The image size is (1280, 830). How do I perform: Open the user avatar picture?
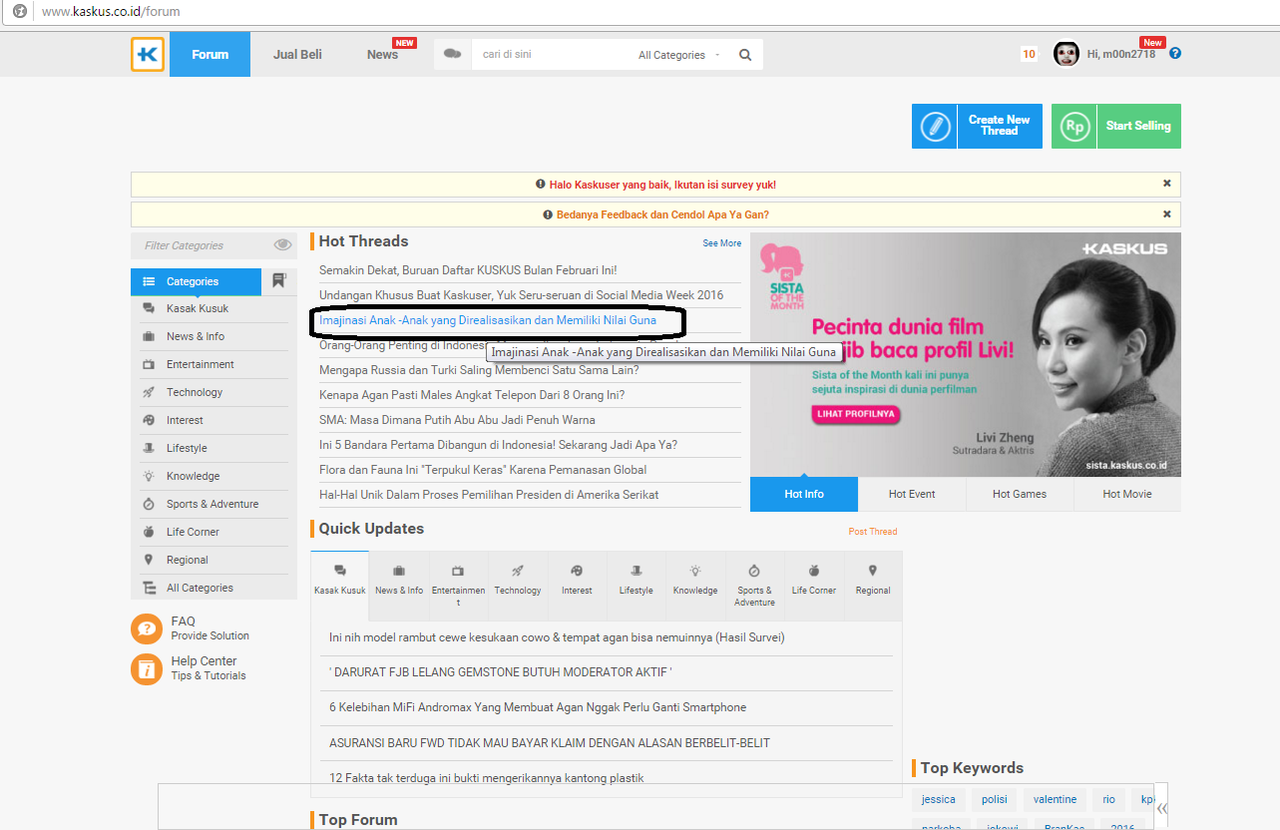[x=1066, y=54]
